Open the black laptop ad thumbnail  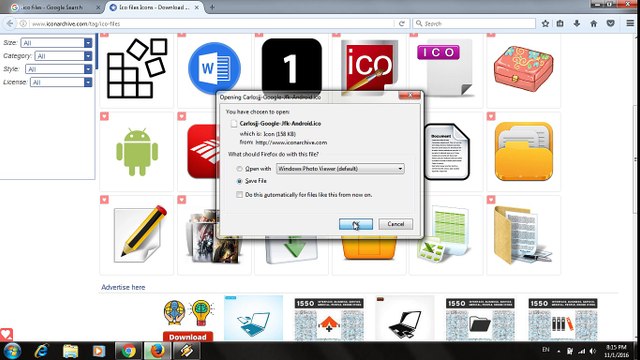tap(404, 318)
